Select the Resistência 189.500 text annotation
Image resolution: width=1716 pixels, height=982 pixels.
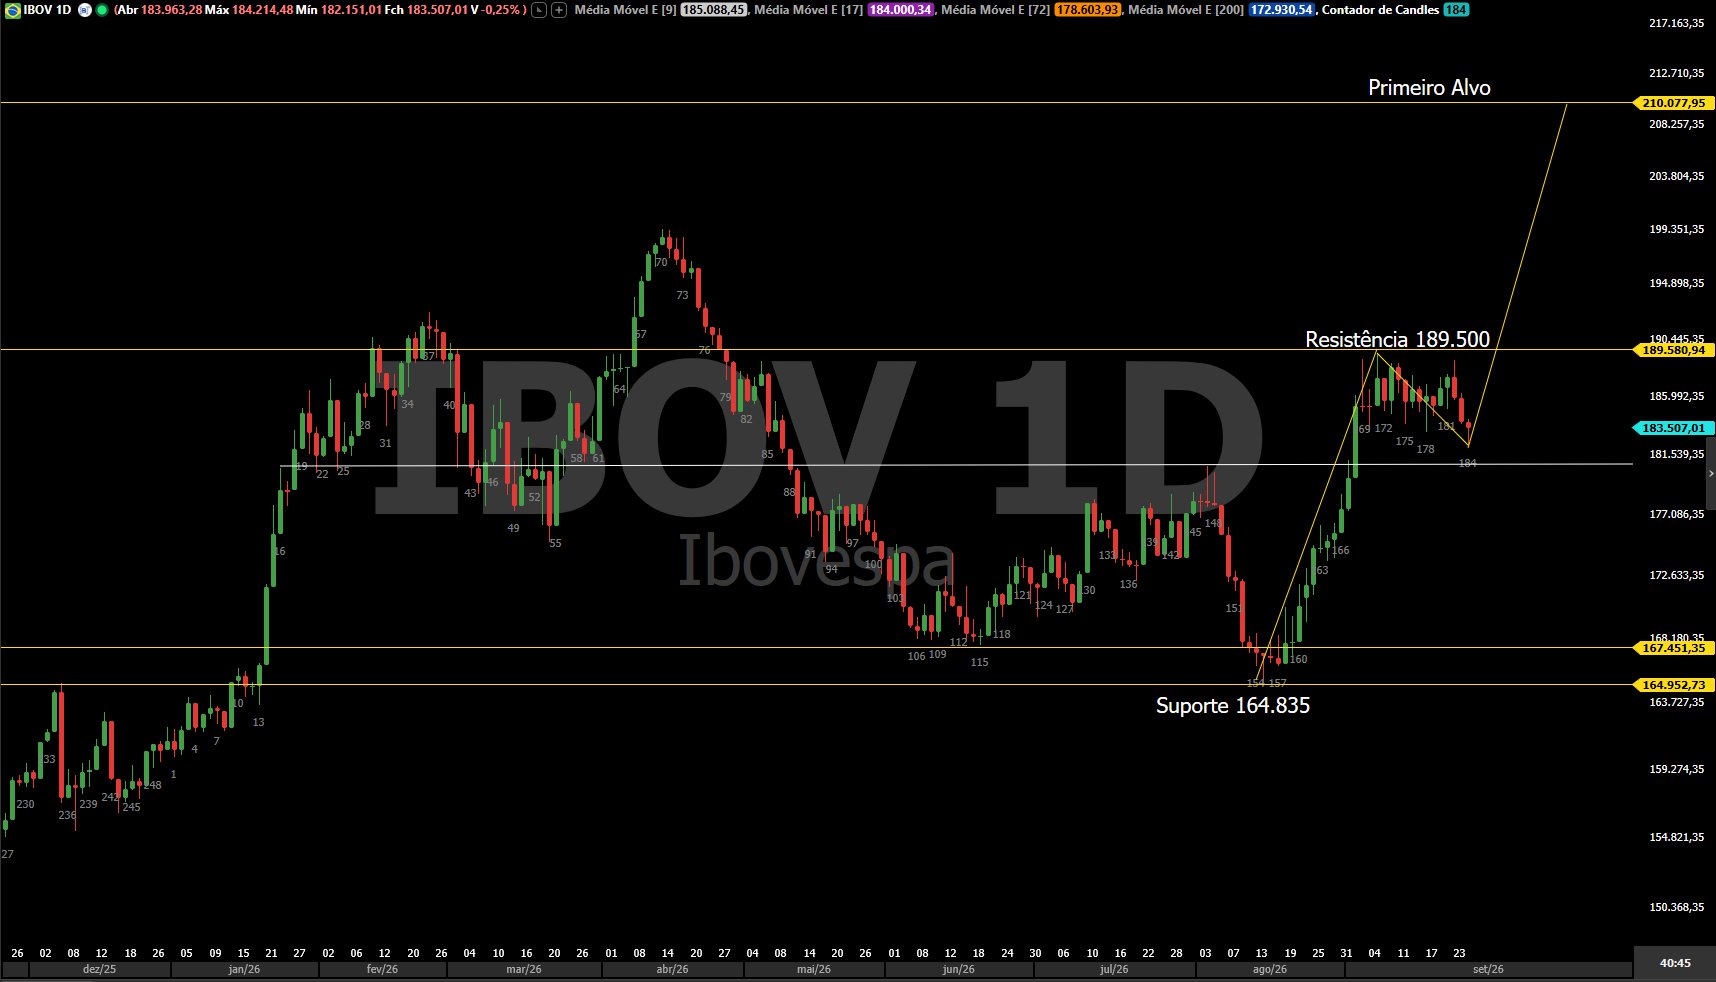[1397, 340]
